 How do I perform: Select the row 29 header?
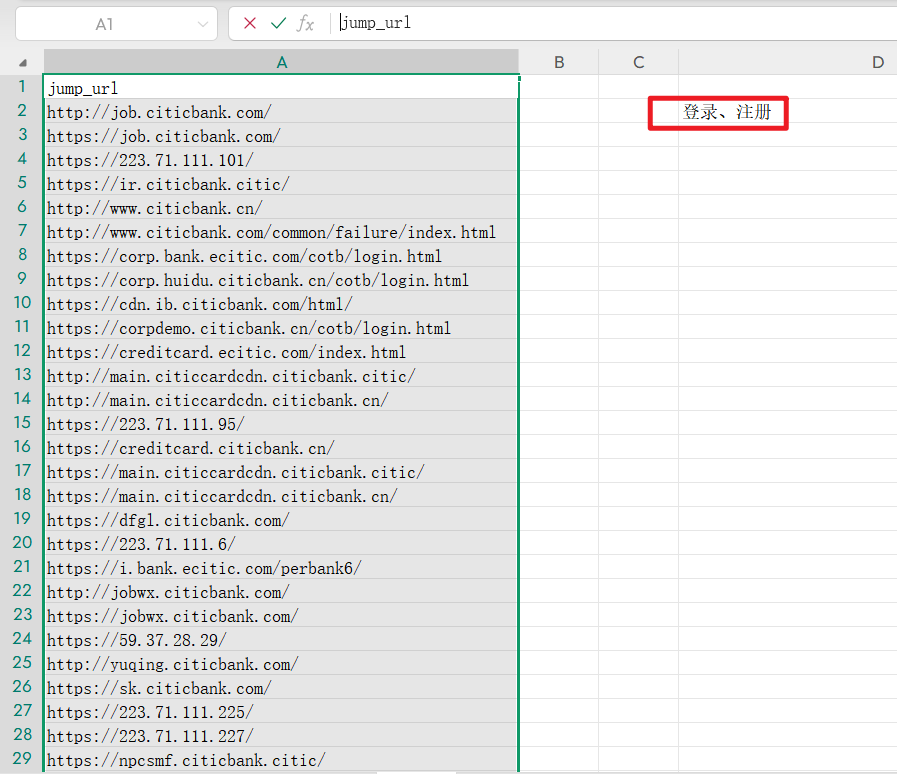tap(22, 760)
